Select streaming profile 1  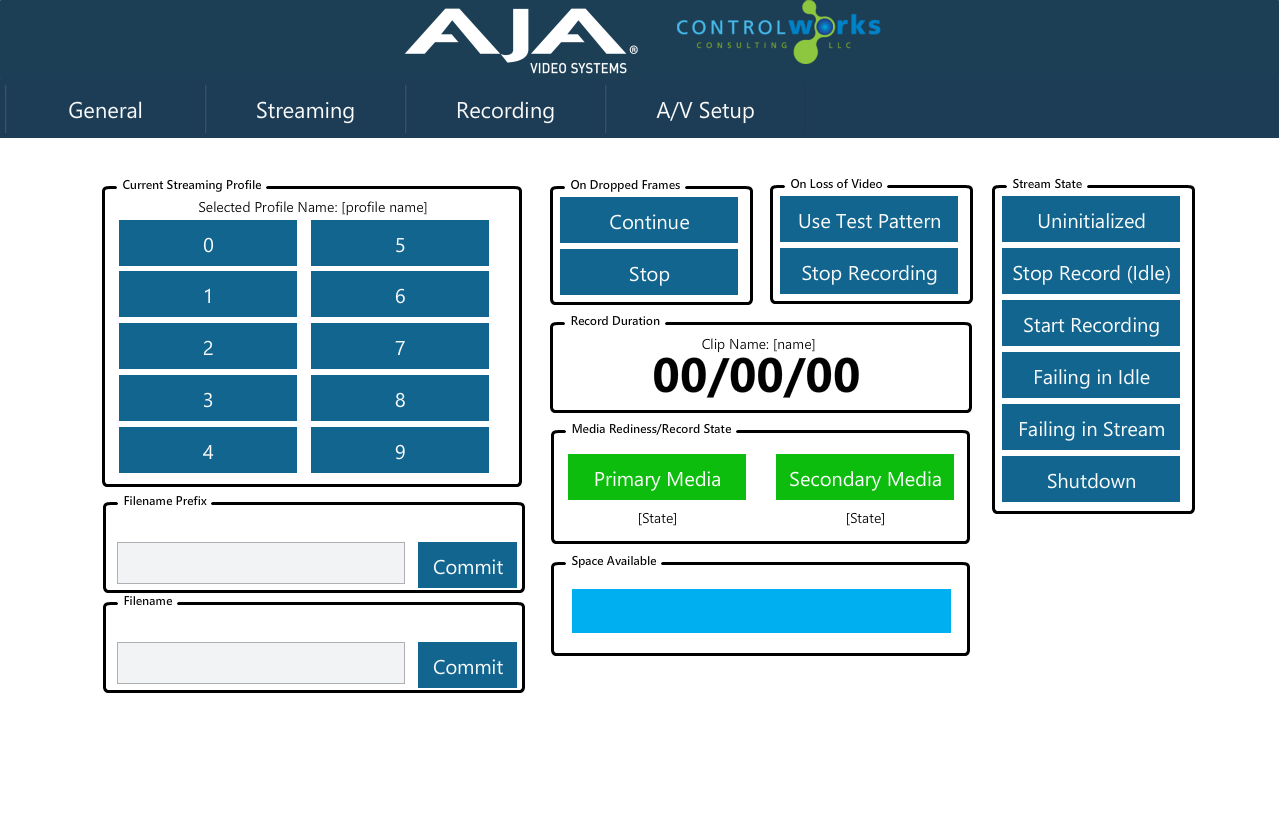coord(208,294)
